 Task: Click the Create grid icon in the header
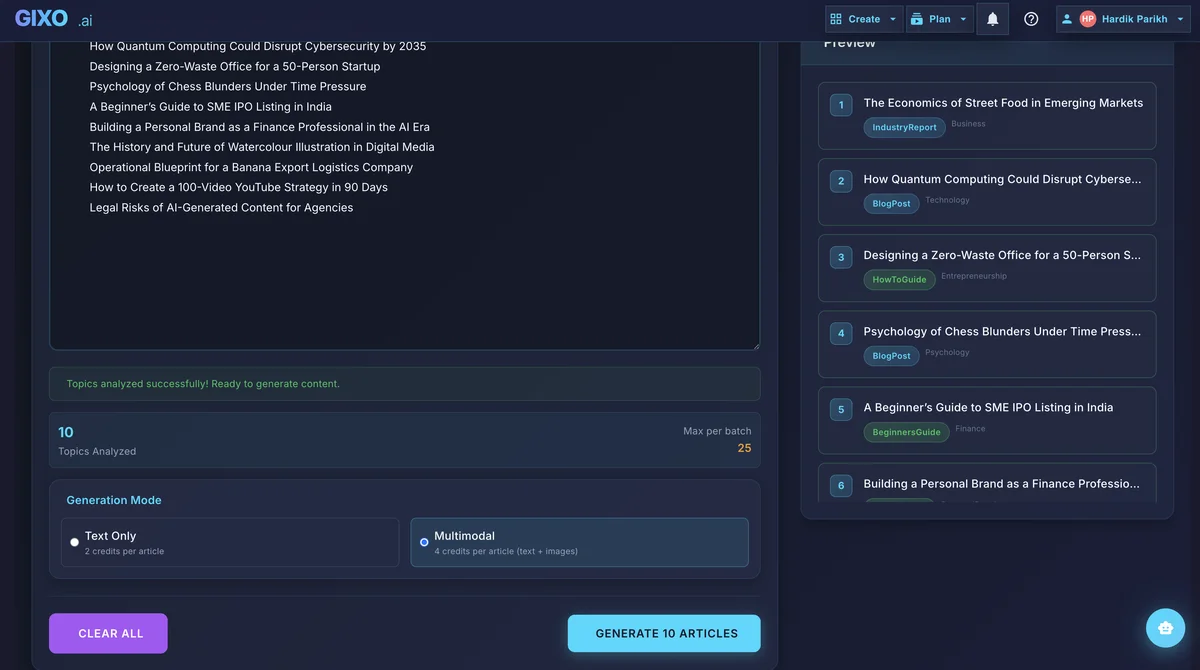click(835, 18)
